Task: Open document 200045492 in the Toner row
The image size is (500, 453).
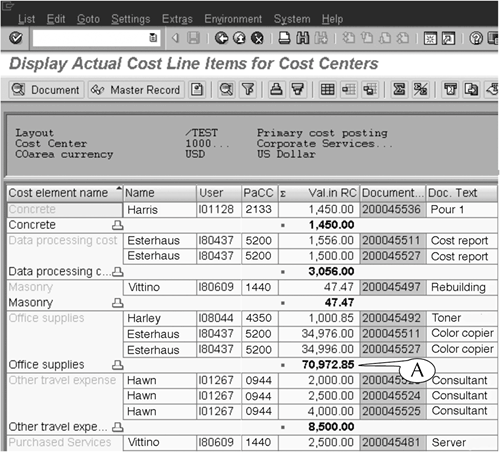Action: click(392, 318)
